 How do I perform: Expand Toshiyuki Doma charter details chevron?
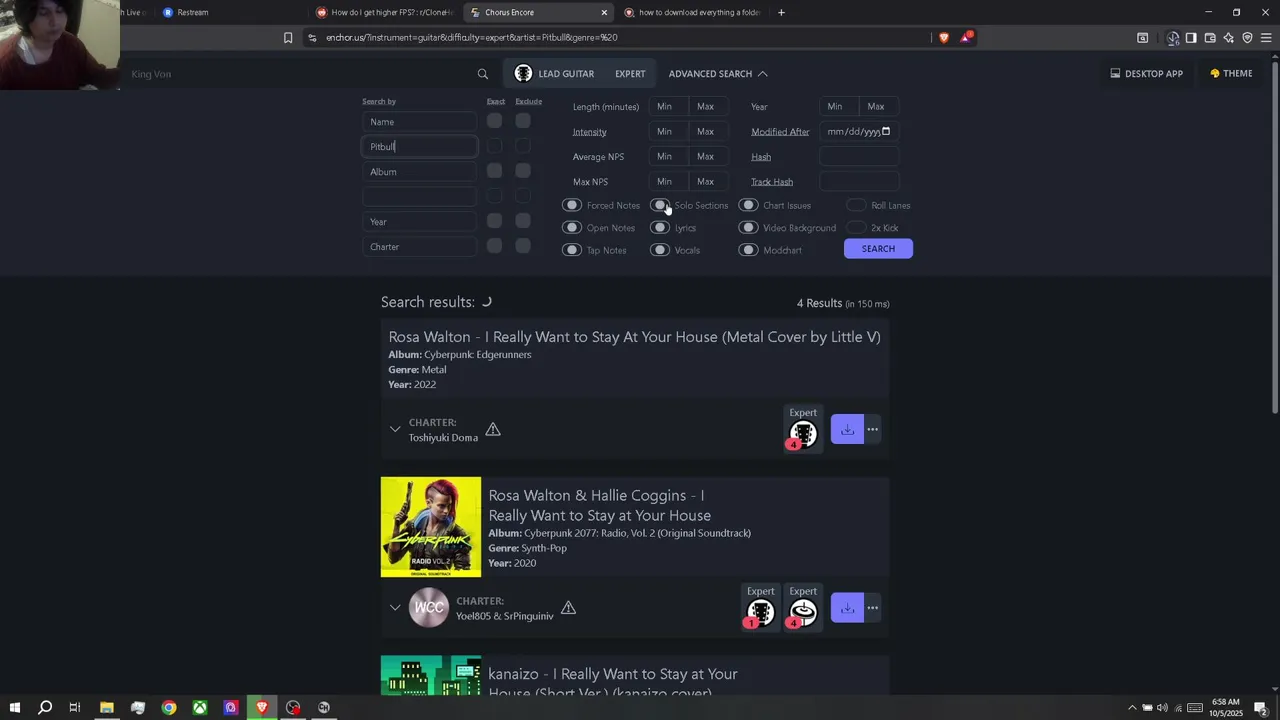pyautogui.click(x=395, y=430)
